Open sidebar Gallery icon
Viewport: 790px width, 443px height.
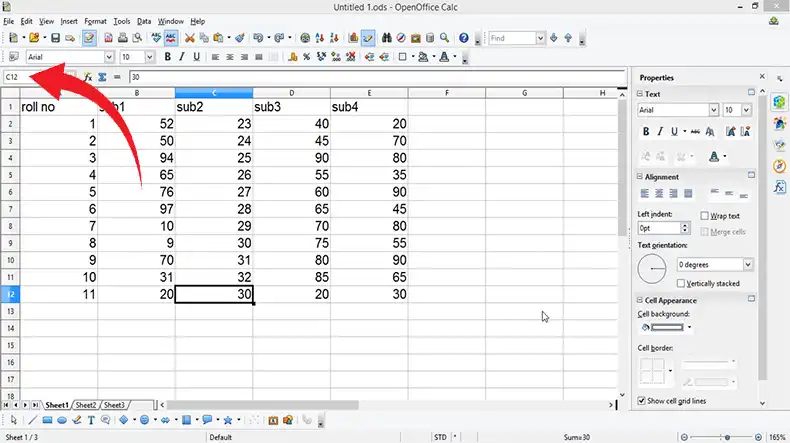(x=779, y=145)
